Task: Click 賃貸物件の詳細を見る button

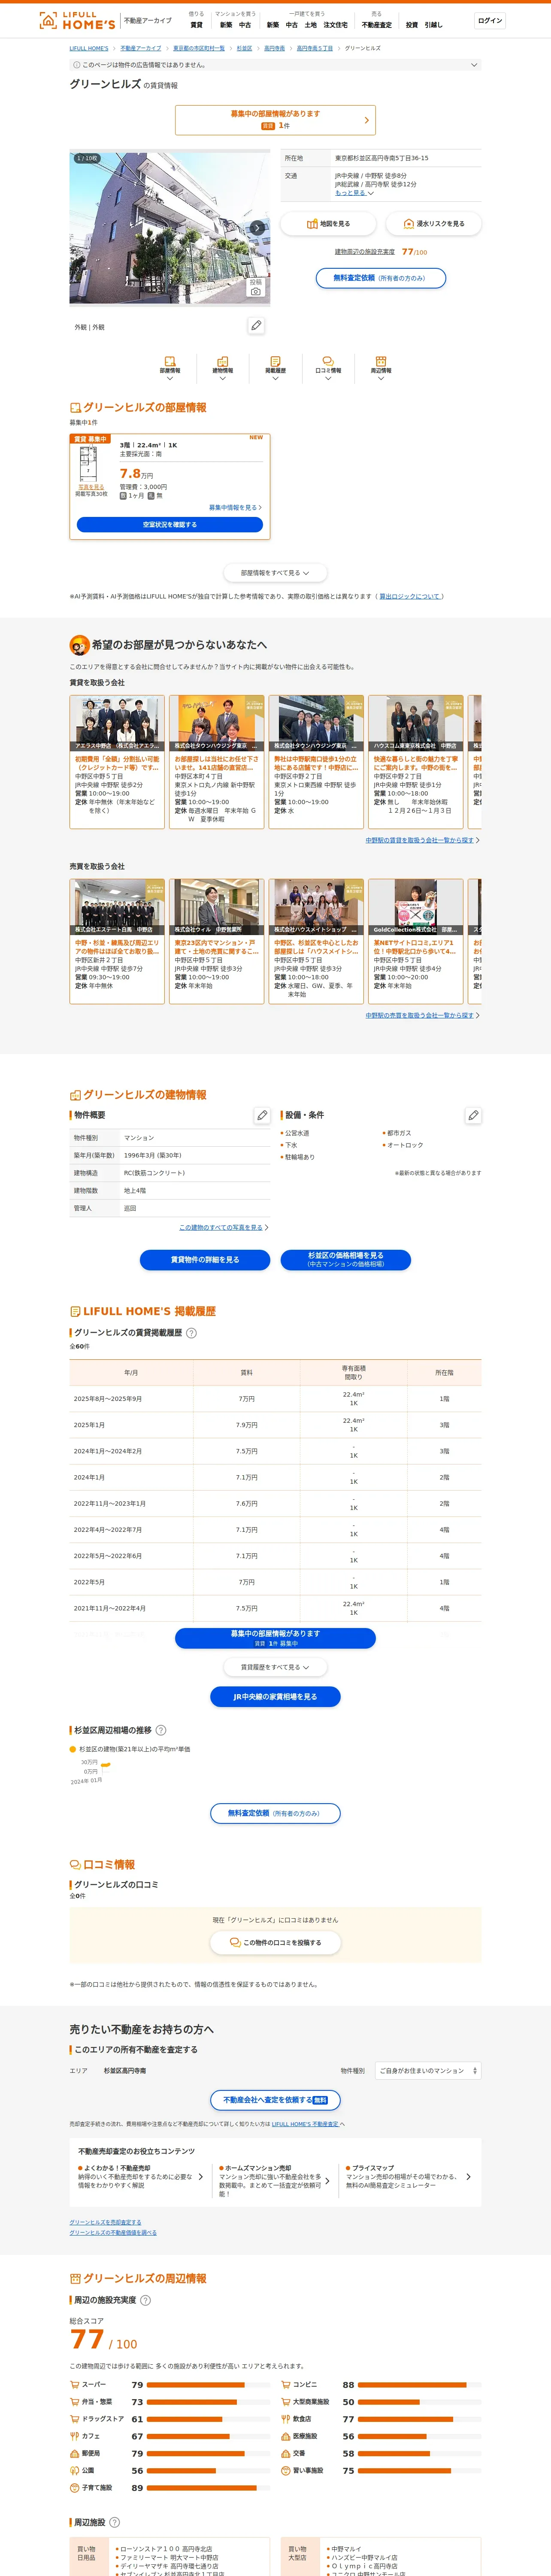Action: click(205, 1260)
